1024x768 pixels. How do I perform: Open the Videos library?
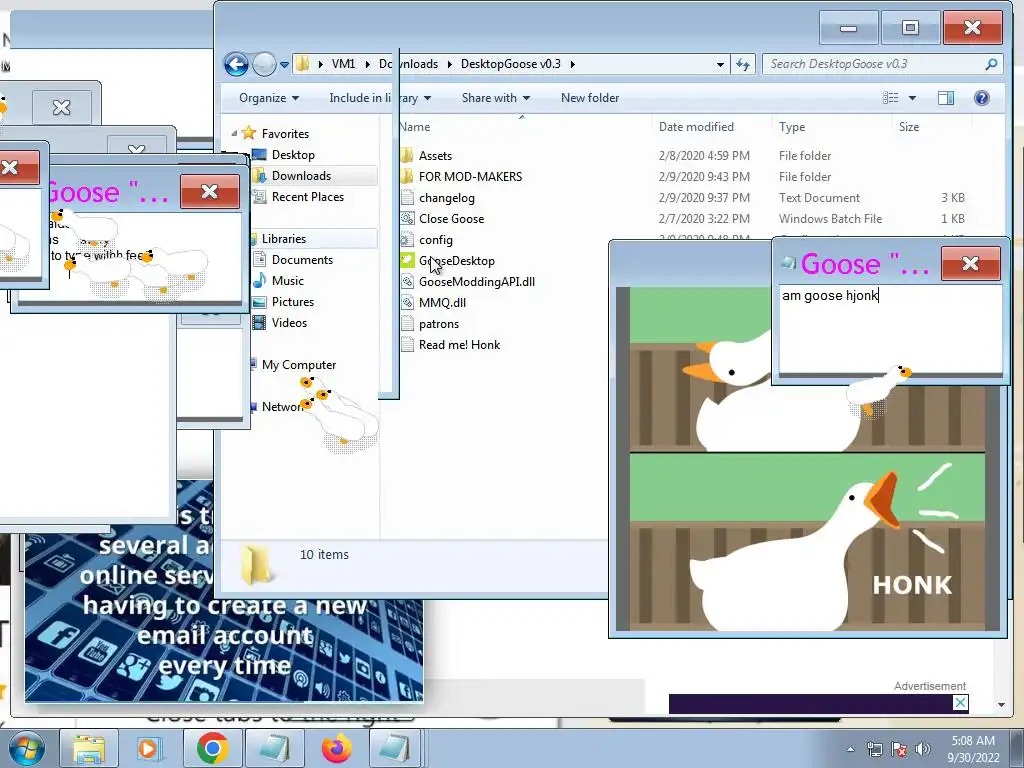pos(289,323)
